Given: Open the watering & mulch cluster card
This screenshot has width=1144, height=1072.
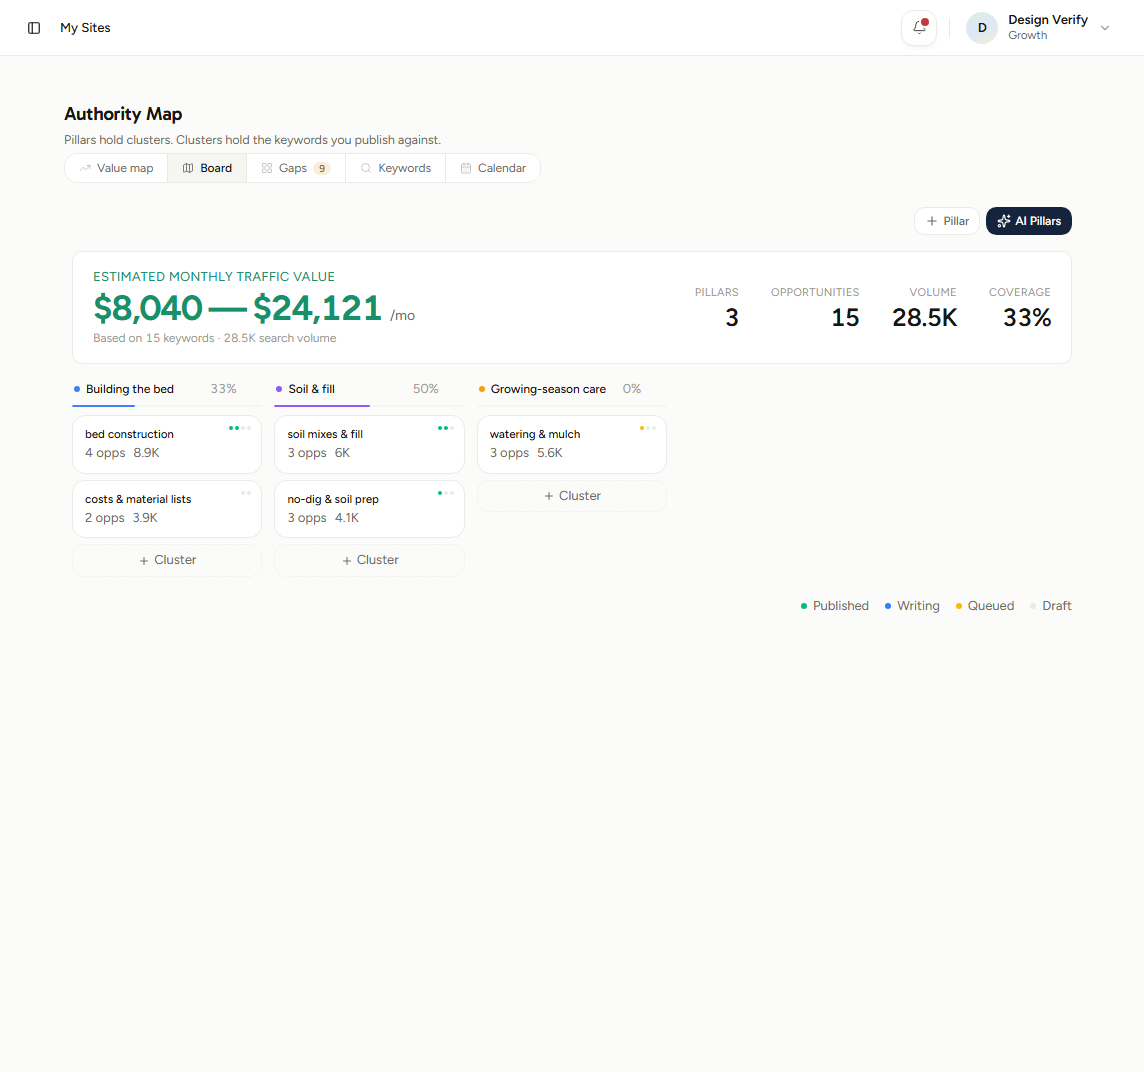Looking at the screenshot, I should click(x=571, y=444).
